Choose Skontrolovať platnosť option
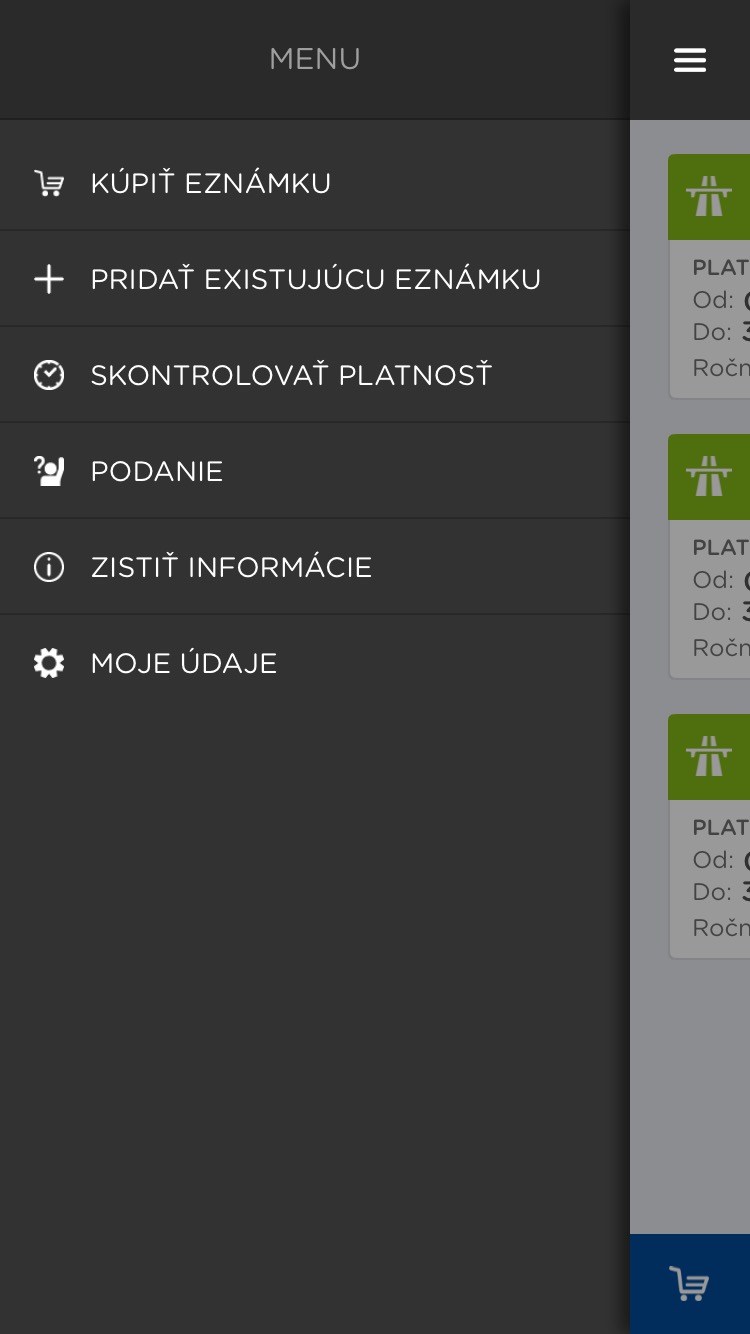 click(291, 375)
